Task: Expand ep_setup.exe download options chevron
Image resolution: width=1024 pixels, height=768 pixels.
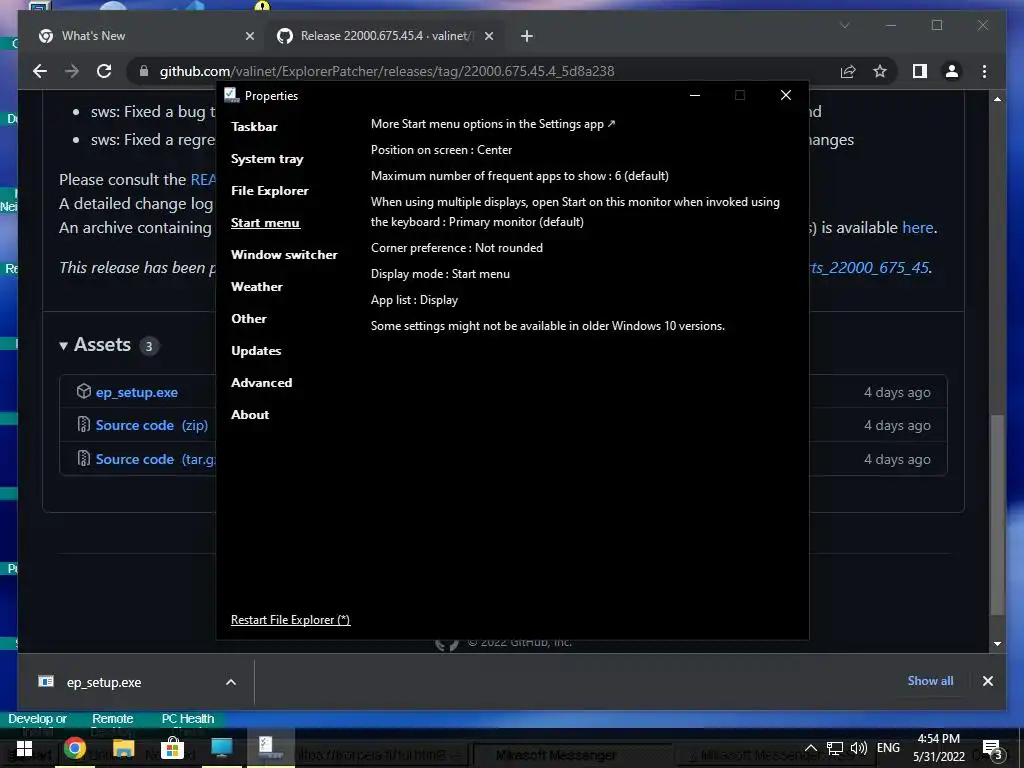Action: pyautogui.click(x=231, y=682)
